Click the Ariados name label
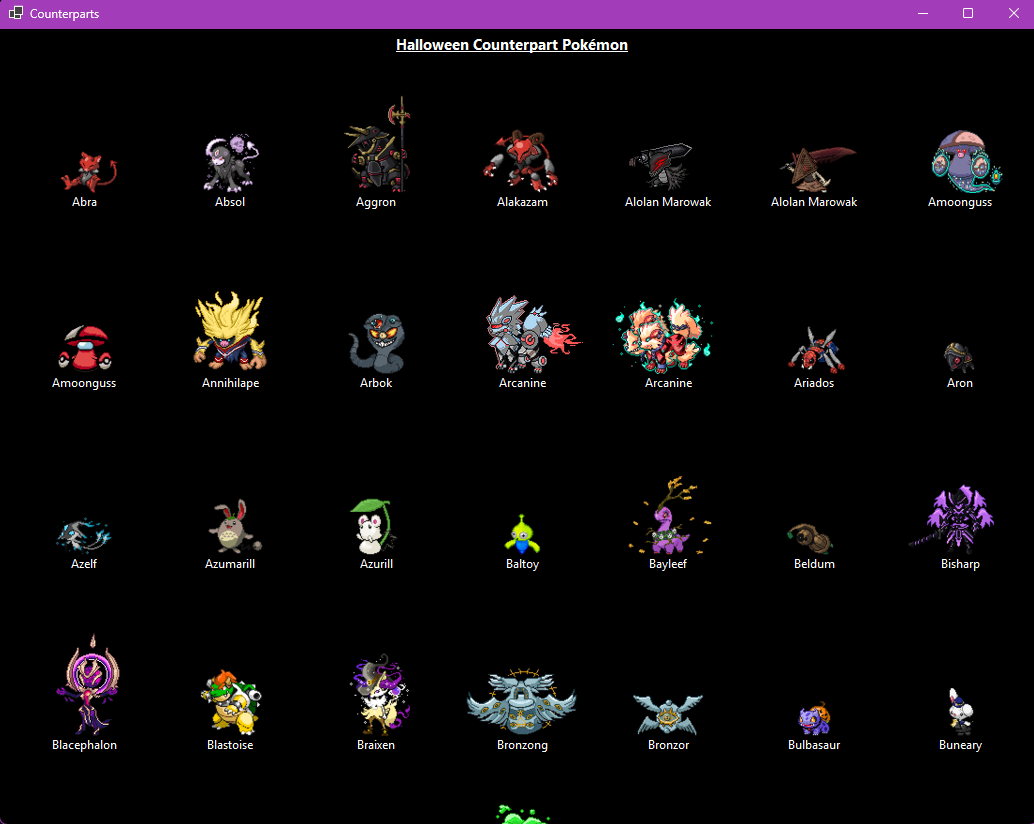1034x824 pixels. (x=814, y=383)
